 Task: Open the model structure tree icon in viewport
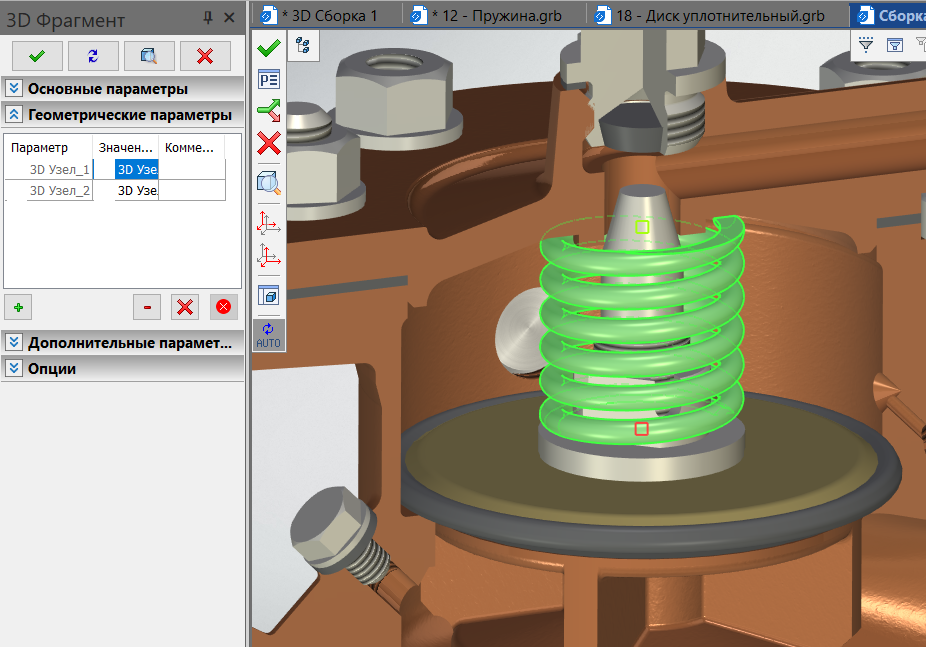tap(303, 45)
